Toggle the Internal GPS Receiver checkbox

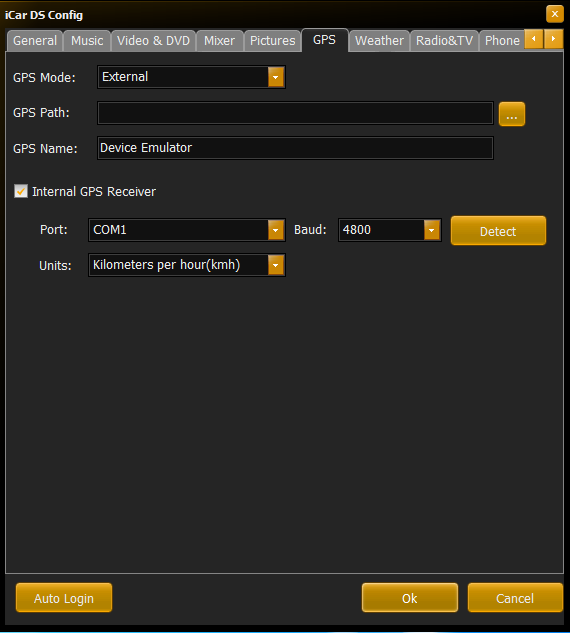(x=21, y=191)
